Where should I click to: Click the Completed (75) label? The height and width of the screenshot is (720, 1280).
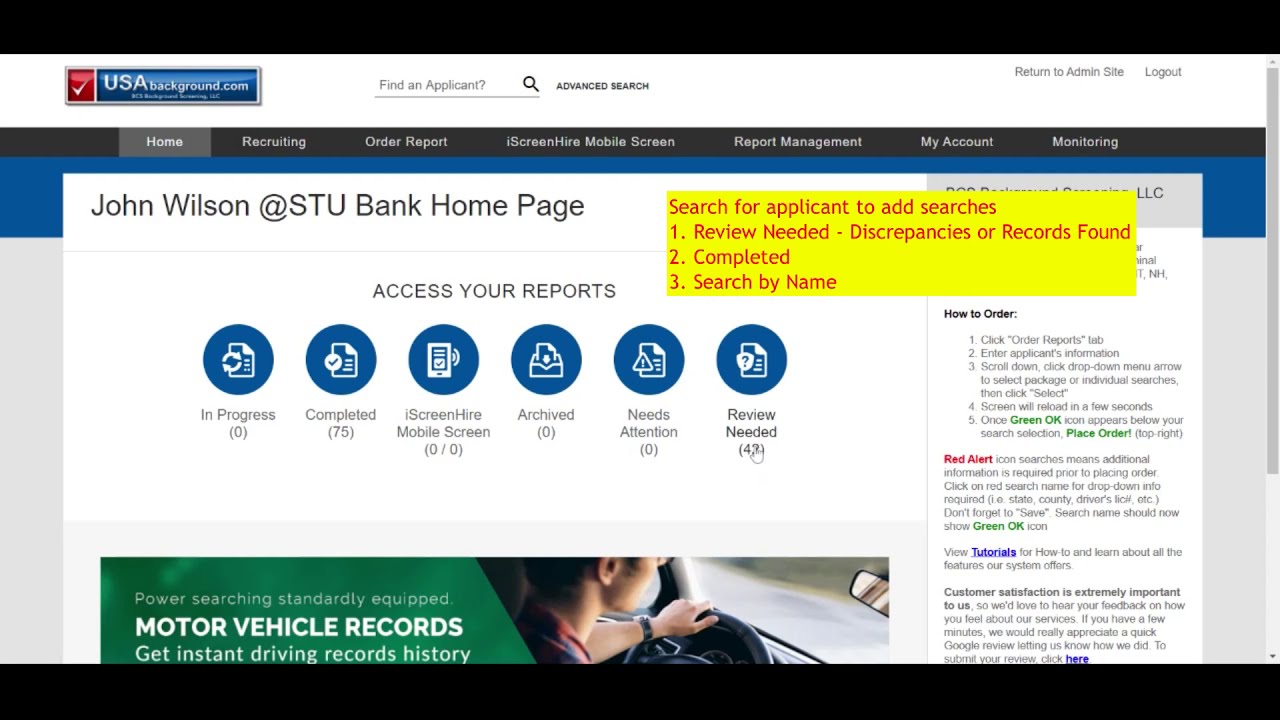point(341,423)
